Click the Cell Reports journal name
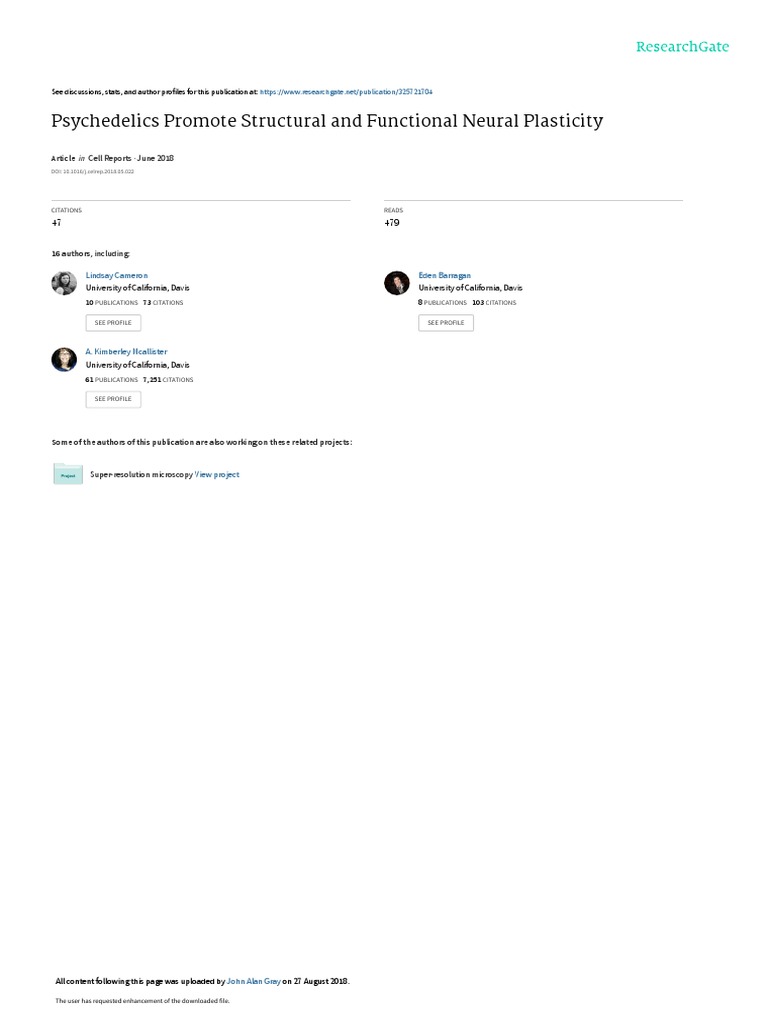The image size is (768, 1024). coord(110,158)
